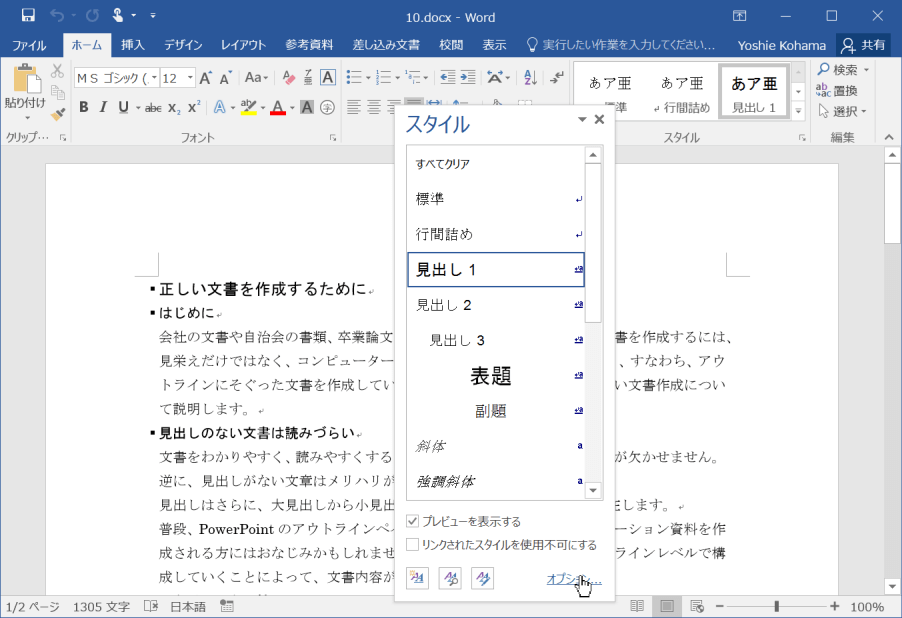Apply Italic formatting
This screenshot has height=618, width=902.
pos(103,107)
